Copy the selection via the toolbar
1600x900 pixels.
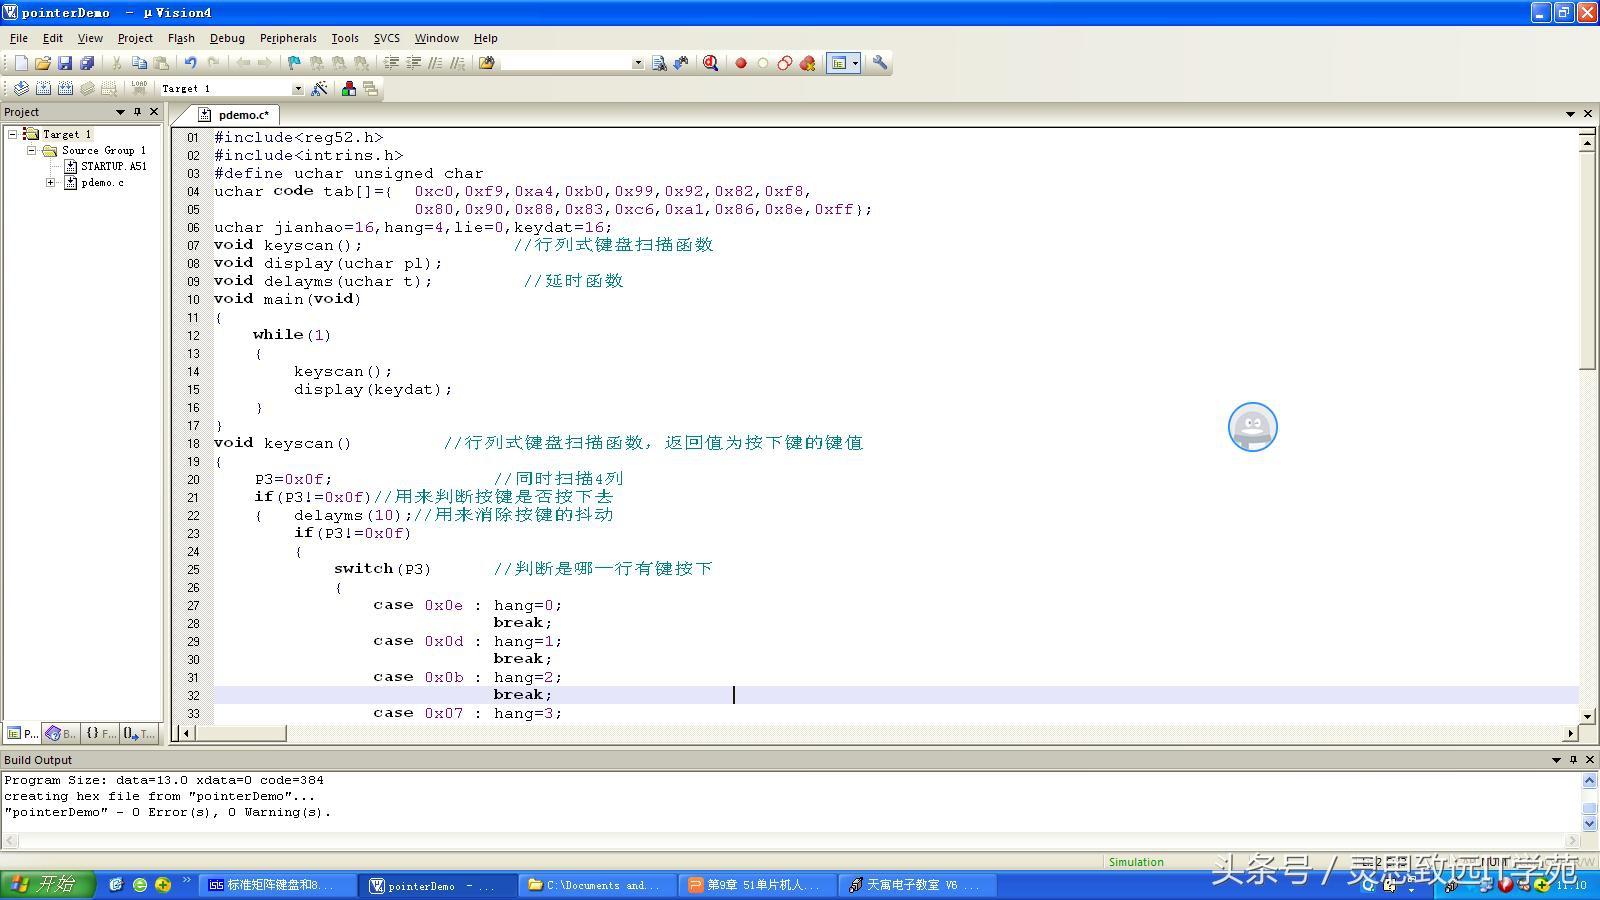139,63
